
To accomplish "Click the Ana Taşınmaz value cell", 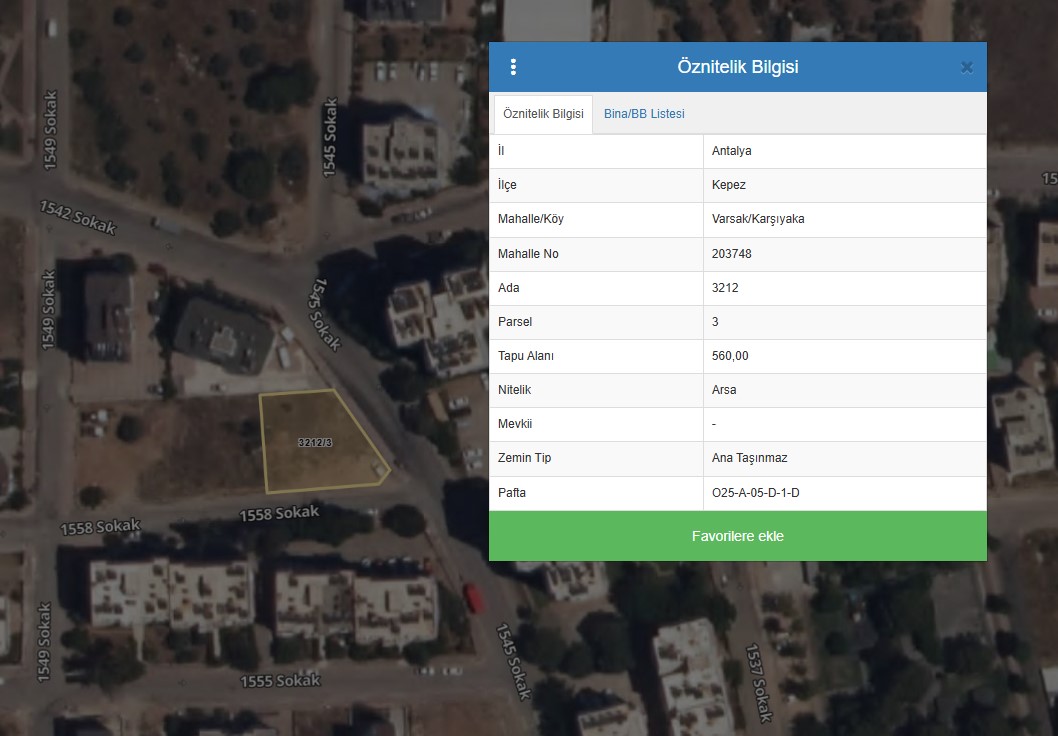I will pyautogui.click(x=749, y=458).
